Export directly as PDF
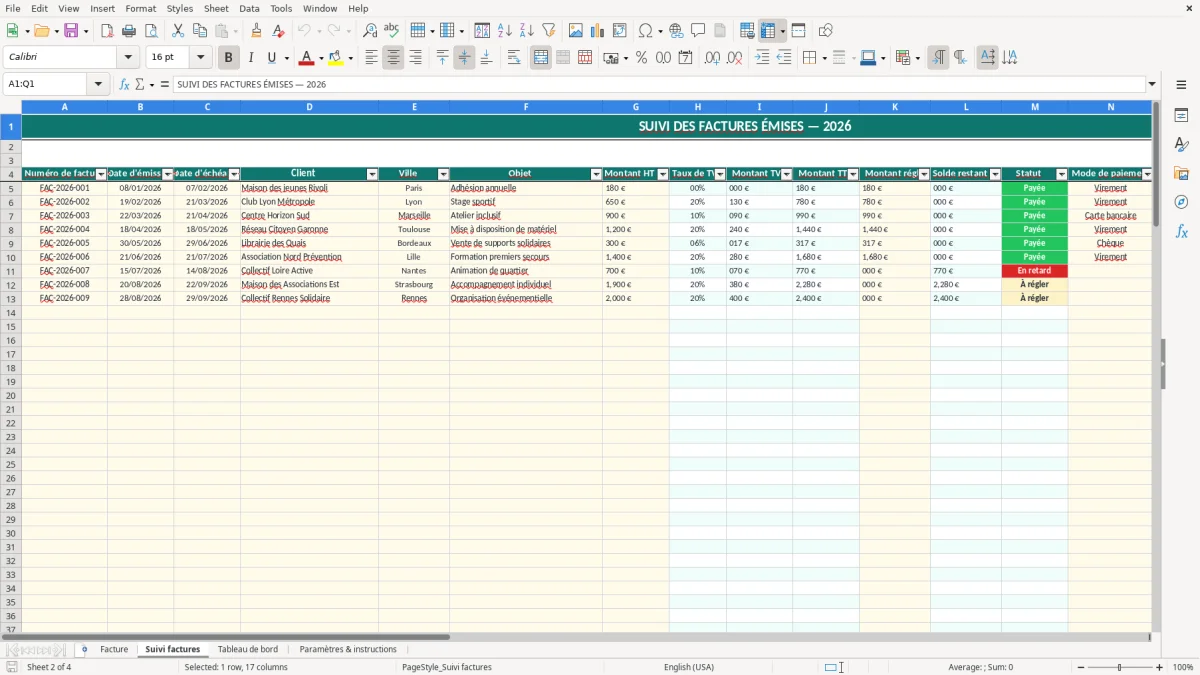Viewport: 1200px width, 675px height. click(x=107, y=31)
